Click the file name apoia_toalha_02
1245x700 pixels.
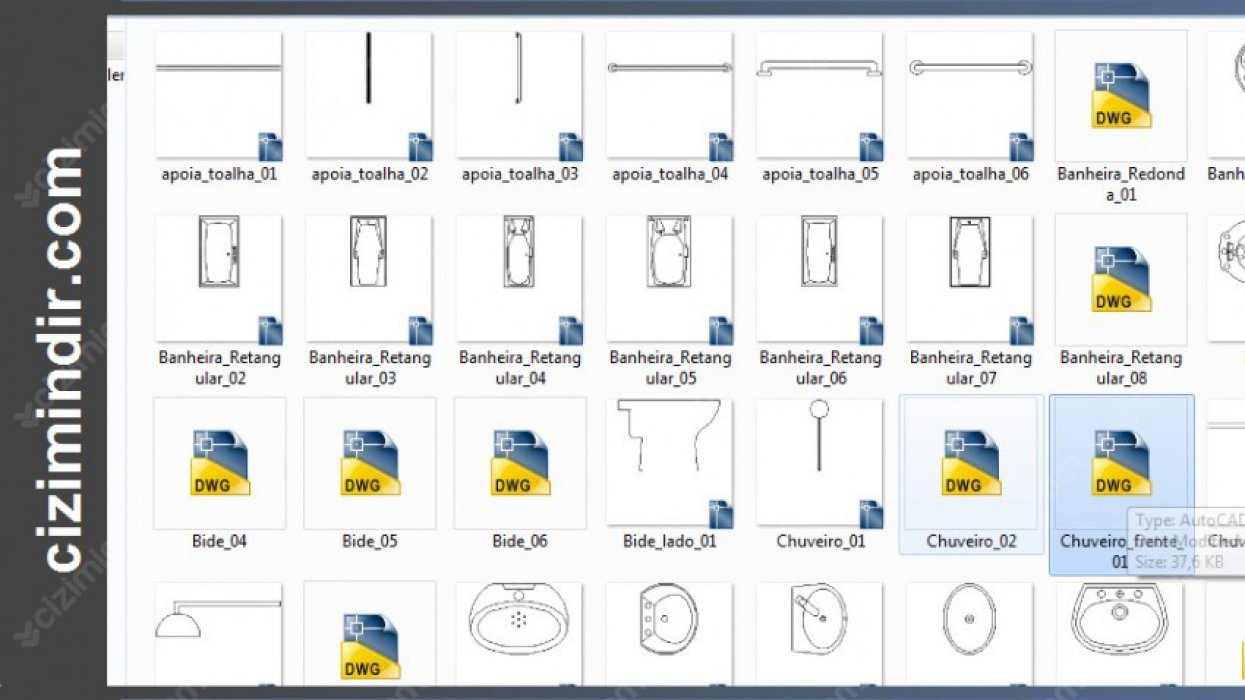tap(370, 174)
